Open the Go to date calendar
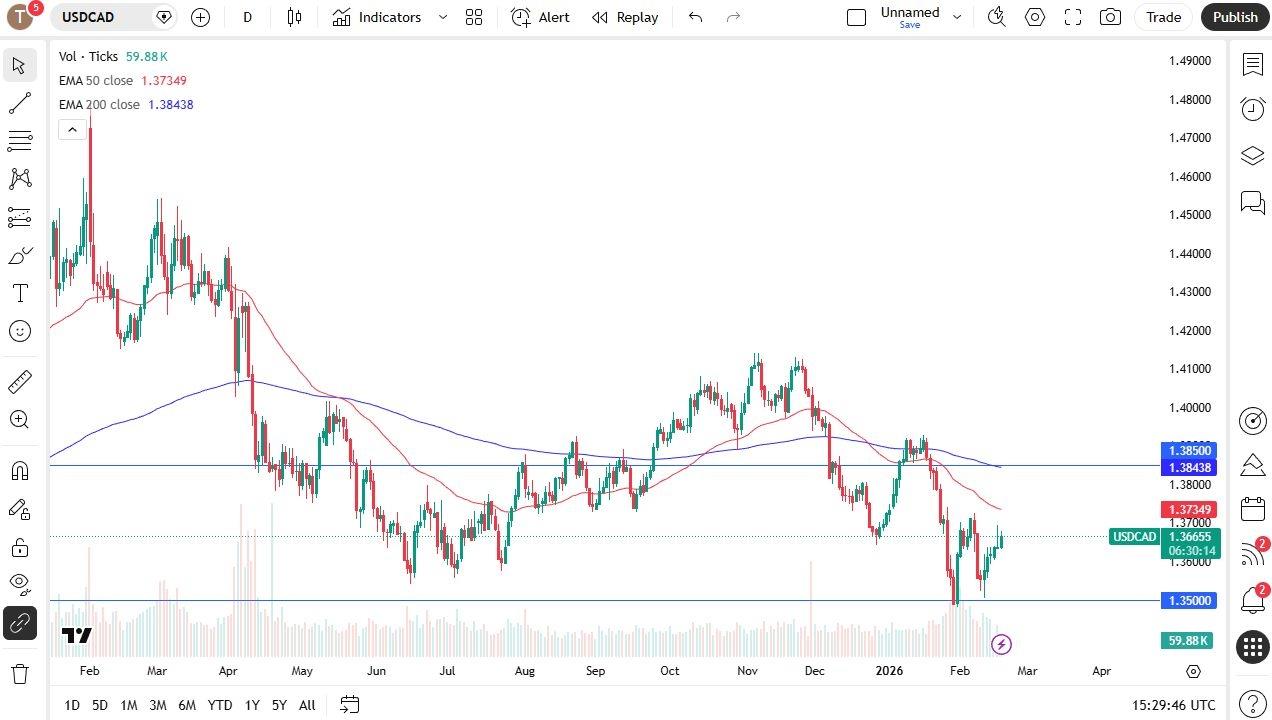1272x720 pixels. tap(349, 705)
